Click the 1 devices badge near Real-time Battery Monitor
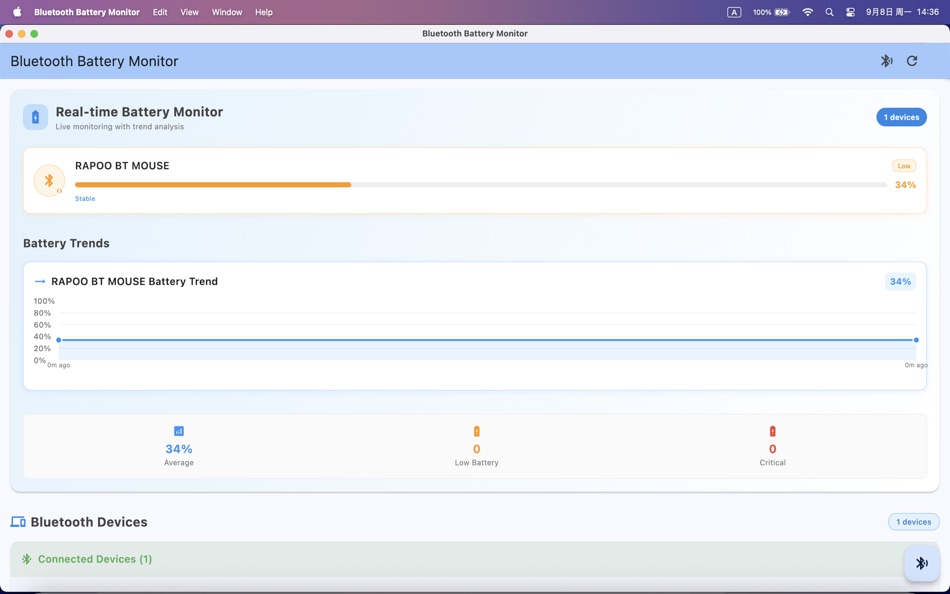This screenshot has height=594, width=950. click(x=901, y=117)
